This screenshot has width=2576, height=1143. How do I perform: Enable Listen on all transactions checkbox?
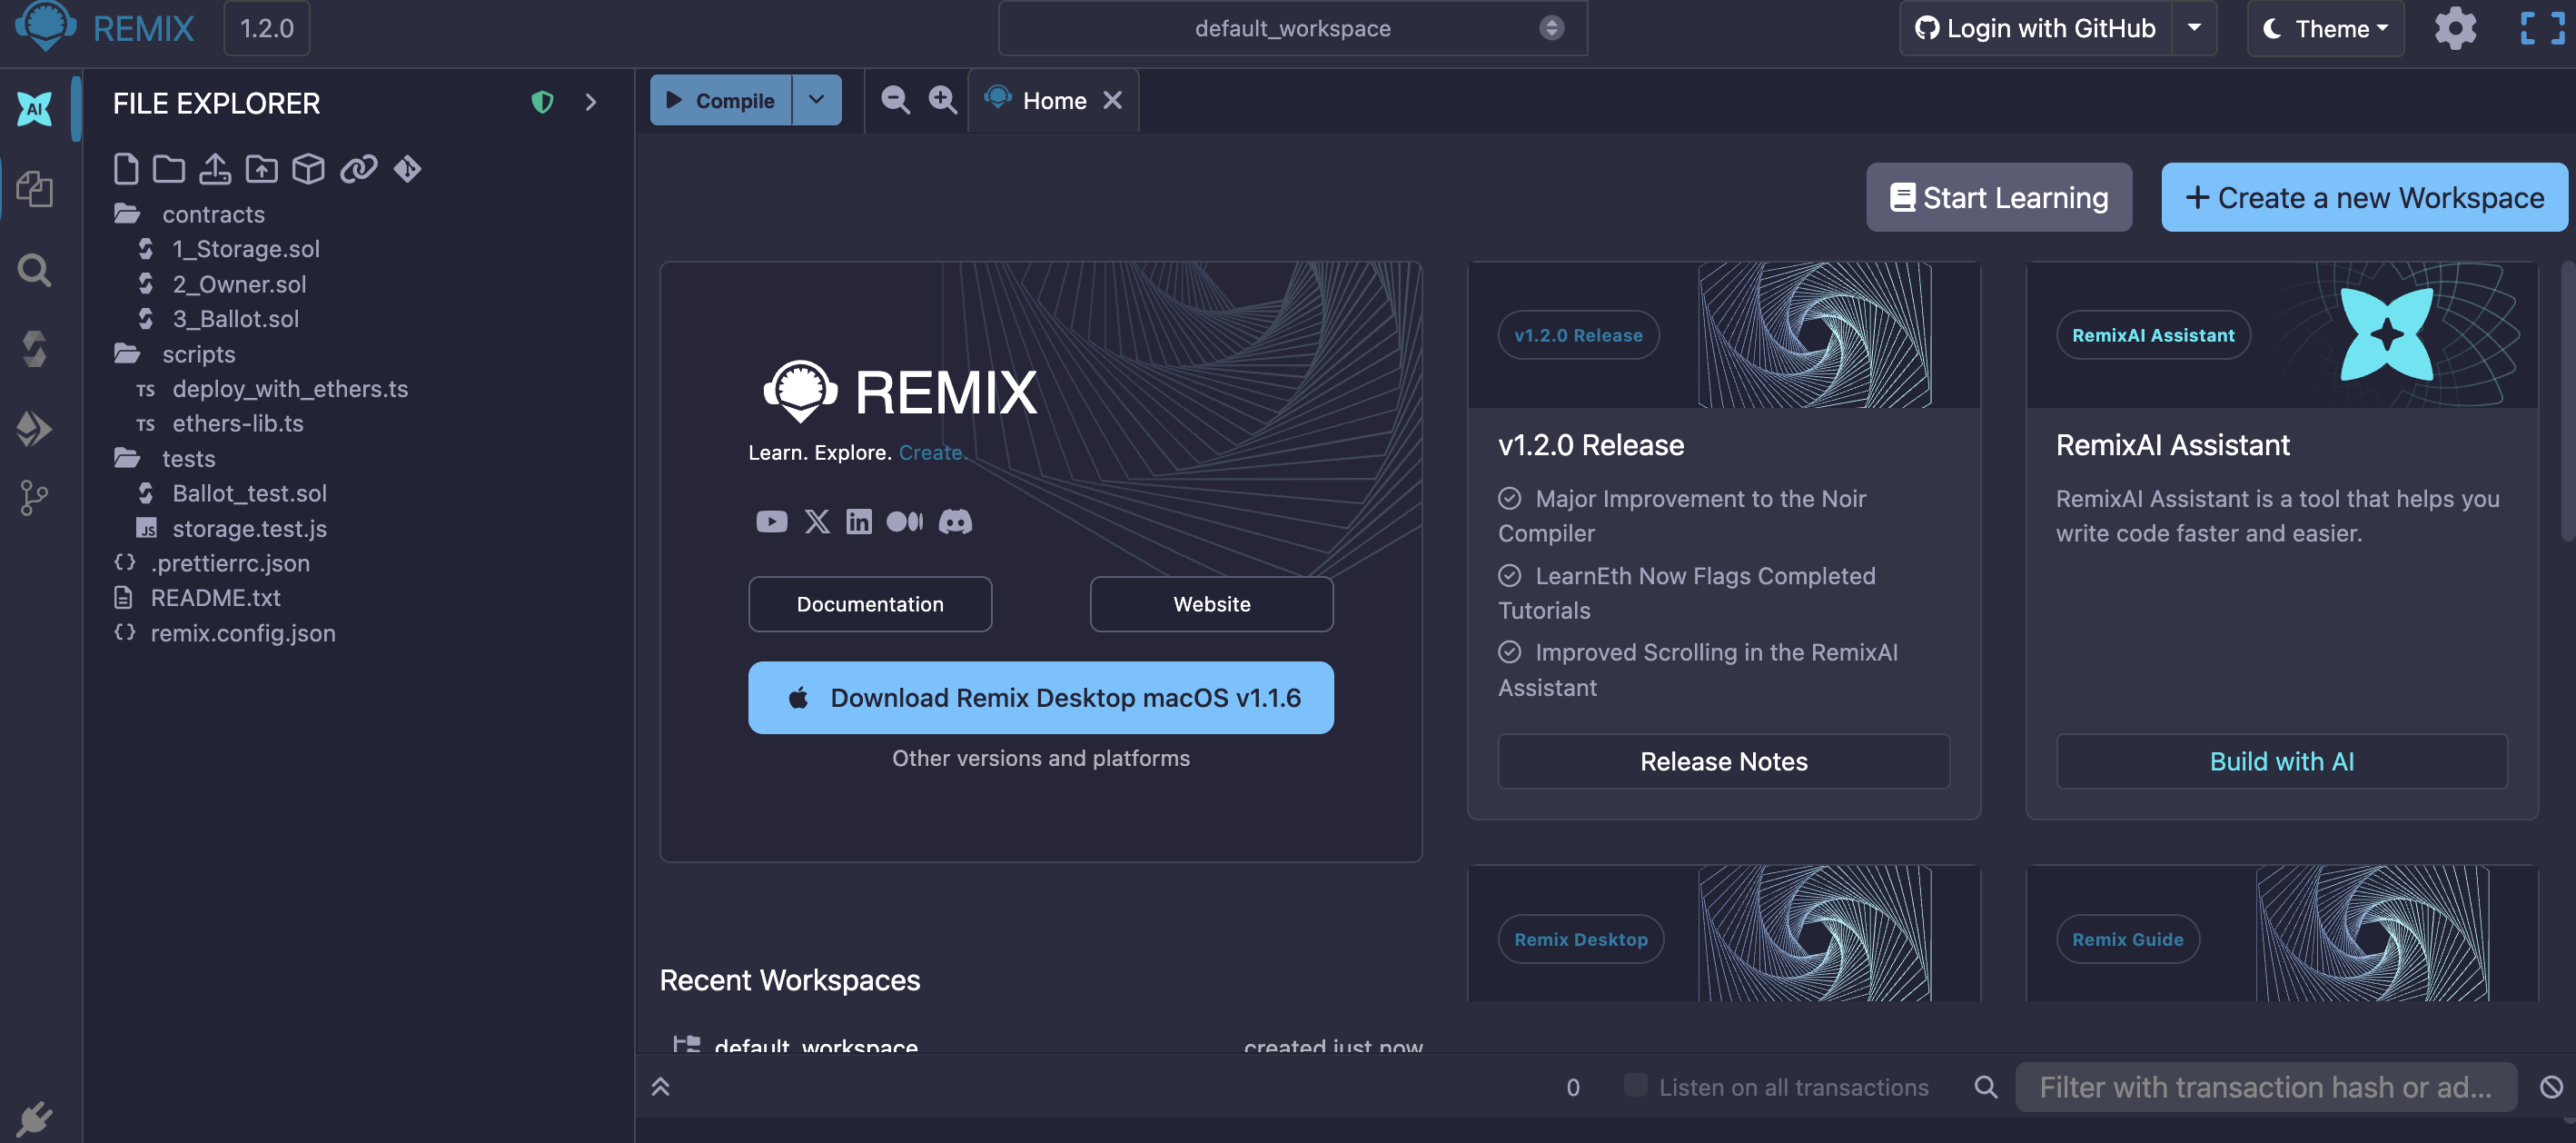coord(1635,1086)
